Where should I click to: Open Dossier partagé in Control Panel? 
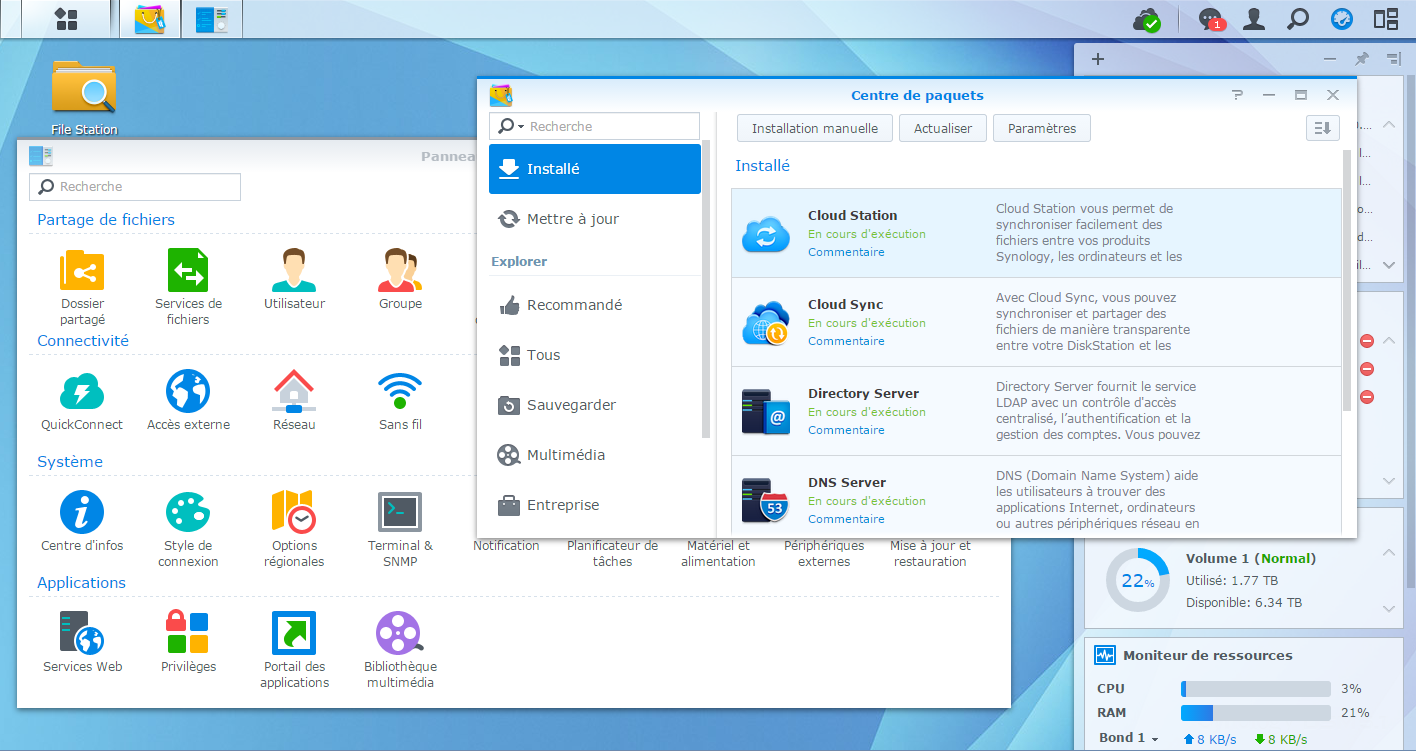(82, 287)
